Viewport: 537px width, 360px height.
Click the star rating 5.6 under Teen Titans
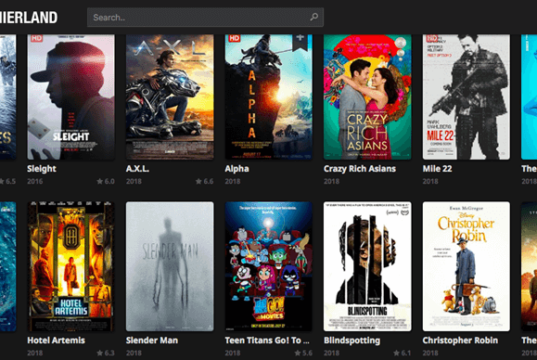[x=303, y=353]
